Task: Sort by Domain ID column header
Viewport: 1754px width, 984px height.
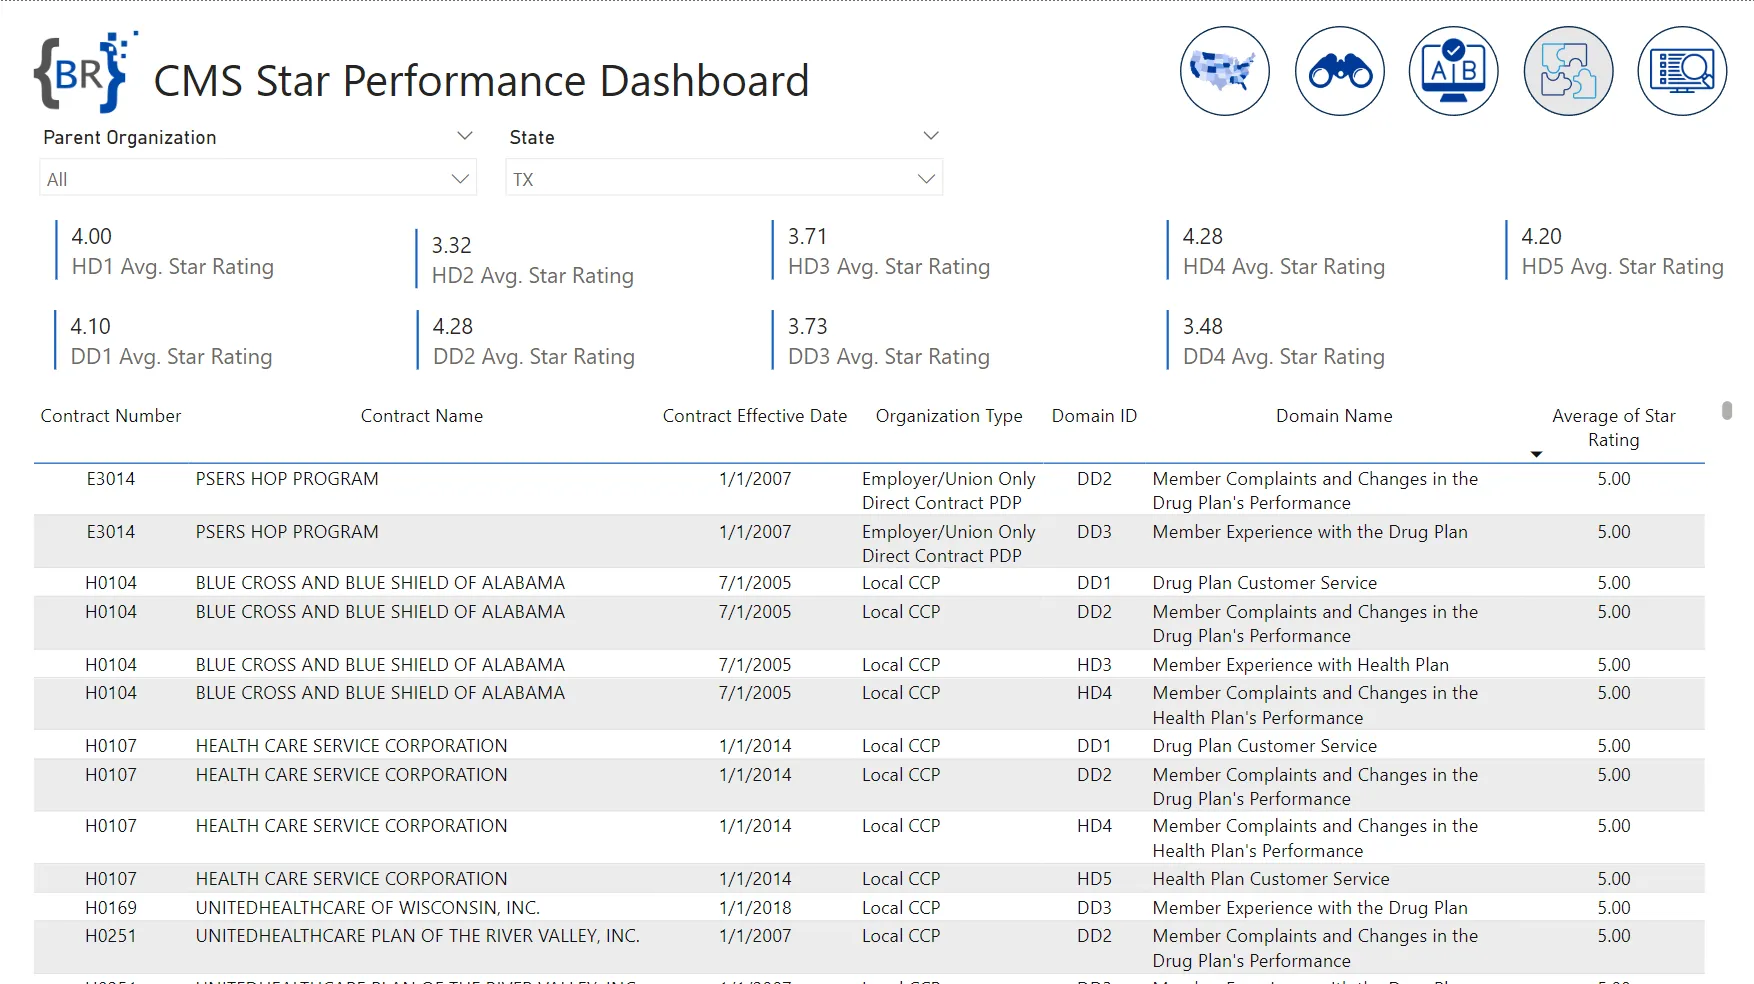Action: (1093, 416)
